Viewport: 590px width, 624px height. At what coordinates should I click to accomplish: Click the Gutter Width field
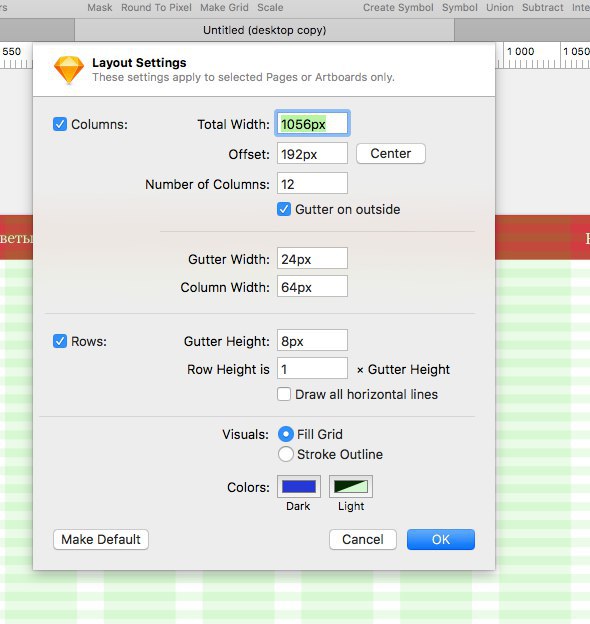tap(312, 259)
